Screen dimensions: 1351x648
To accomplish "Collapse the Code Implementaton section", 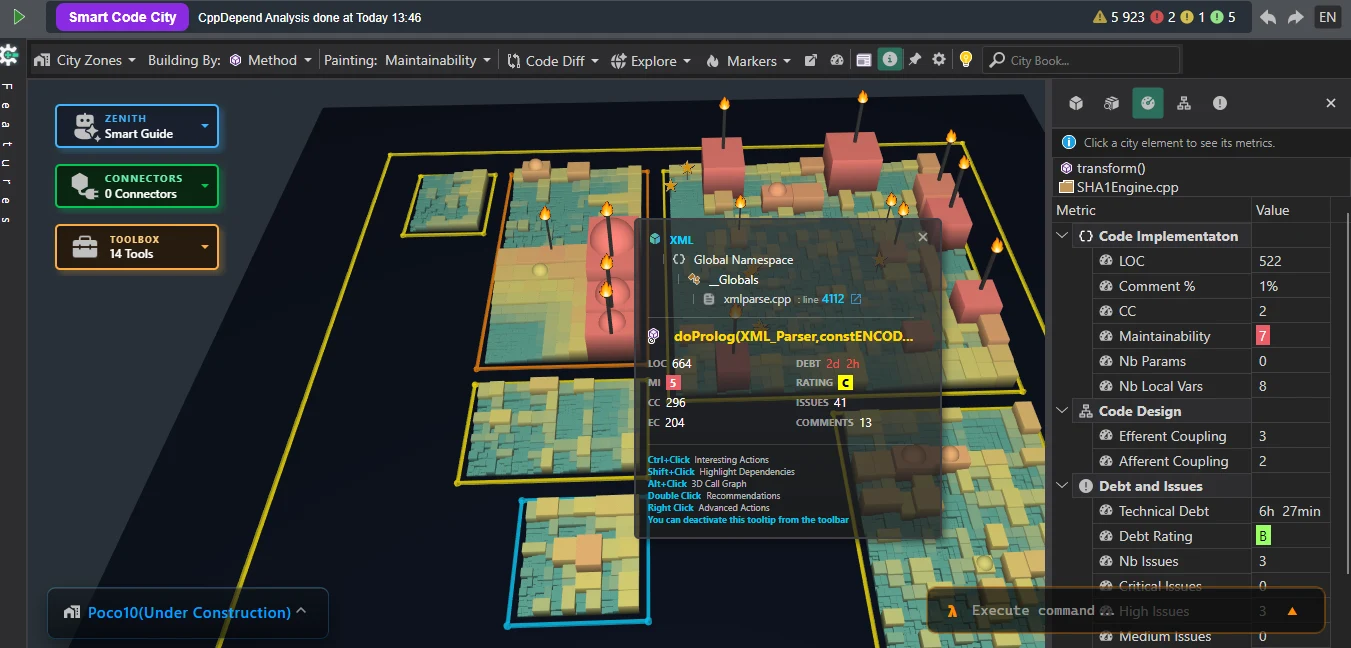I will 1063,236.
